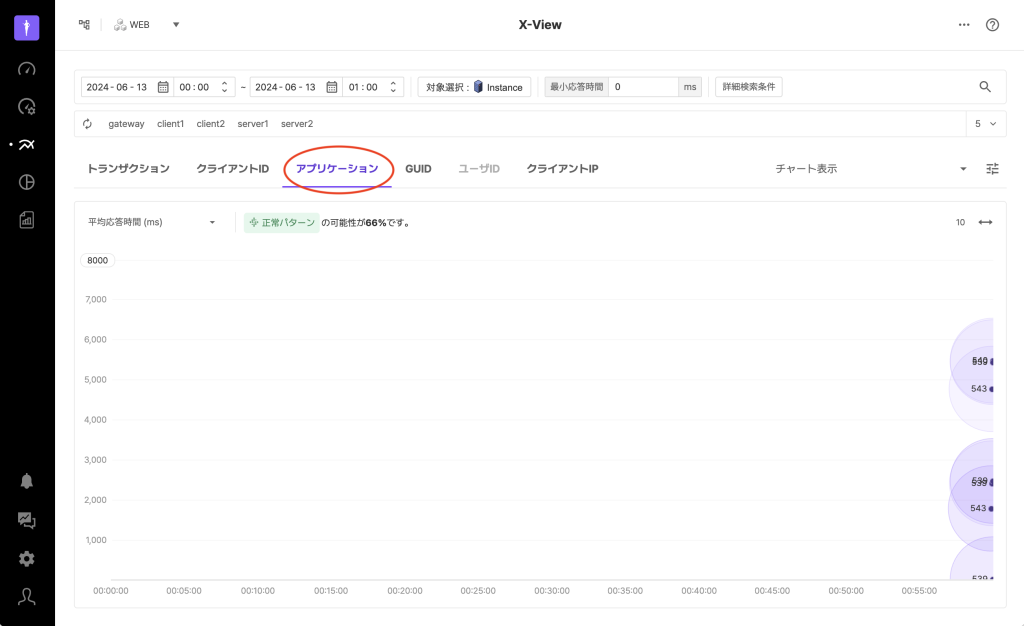Open the help question mark icon
Viewport: 1024px width, 626px height.
point(992,25)
